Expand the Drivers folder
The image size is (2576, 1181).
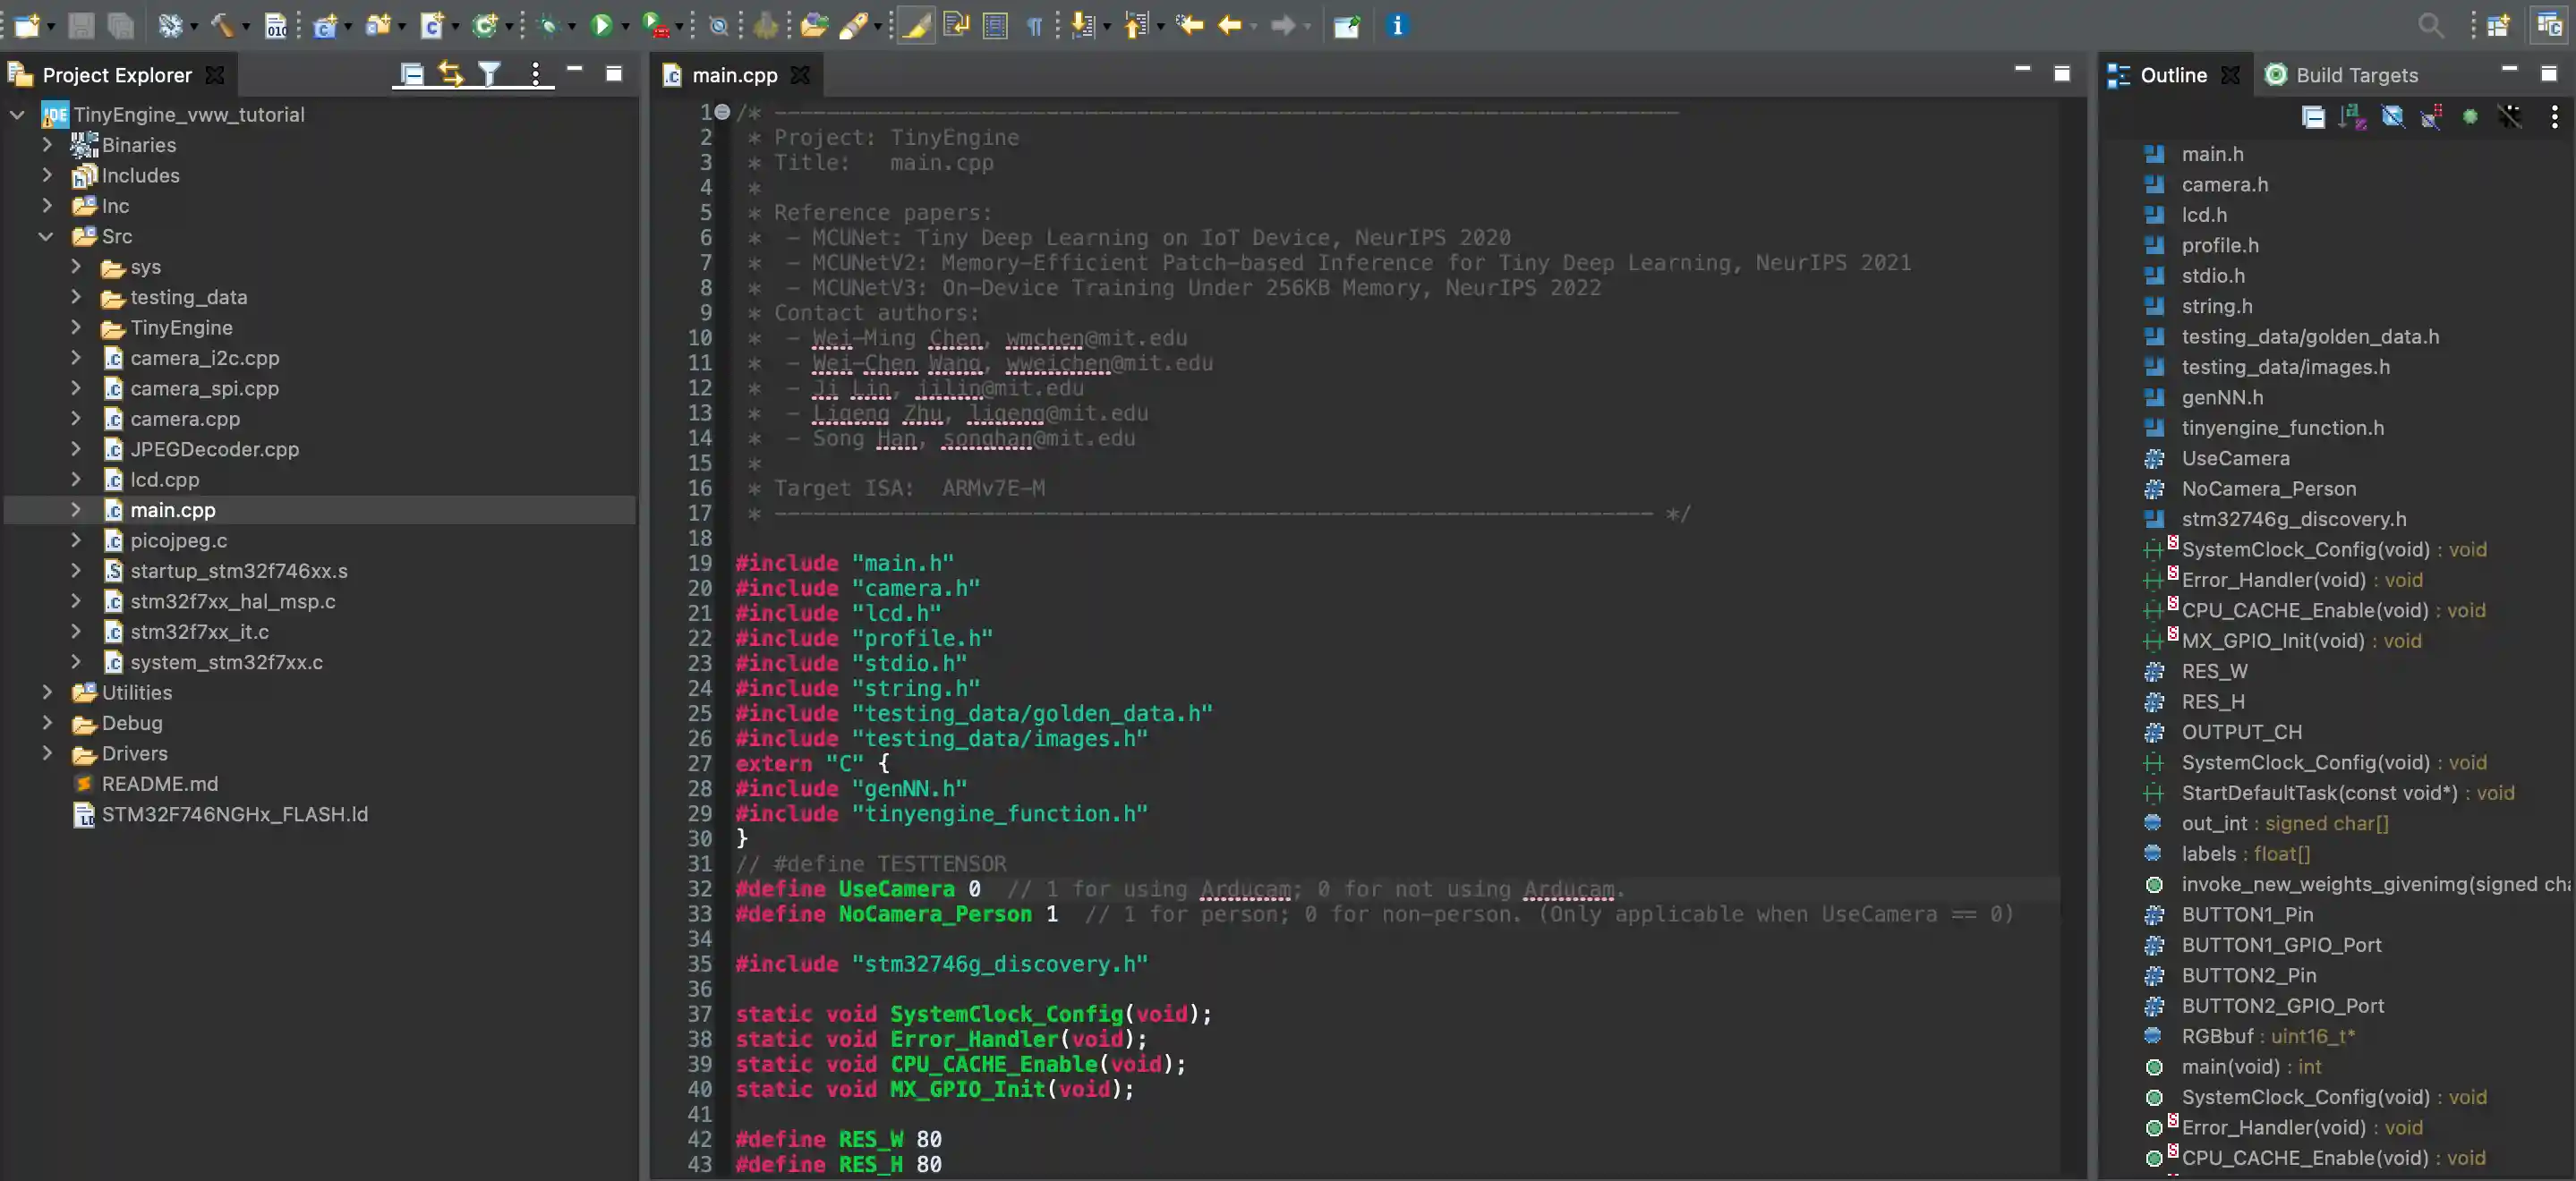pos(47,753)
